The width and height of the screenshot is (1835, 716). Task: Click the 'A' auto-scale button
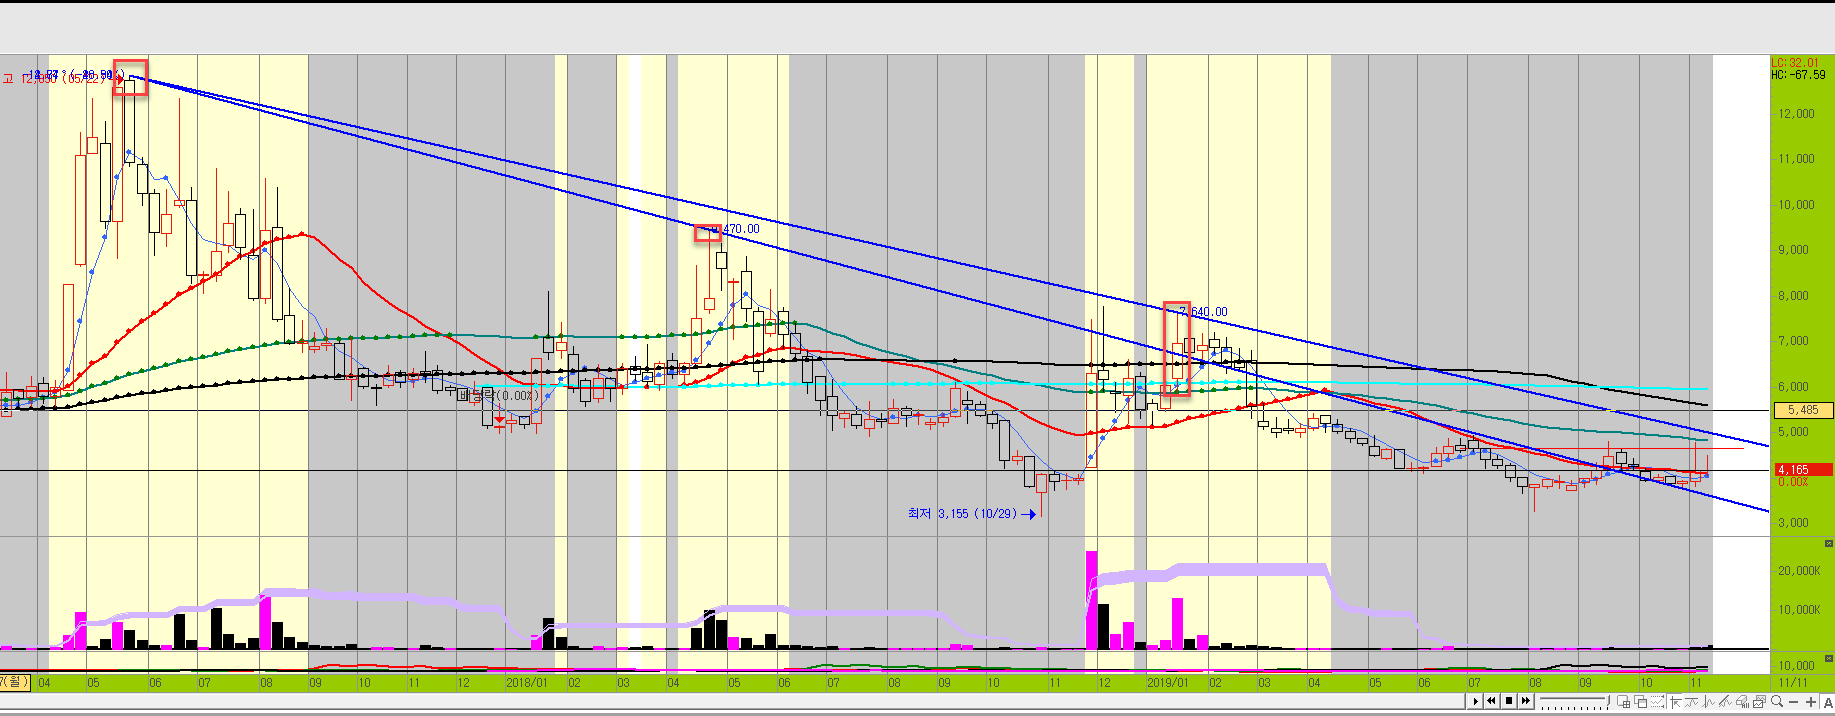coord(1828,702)
